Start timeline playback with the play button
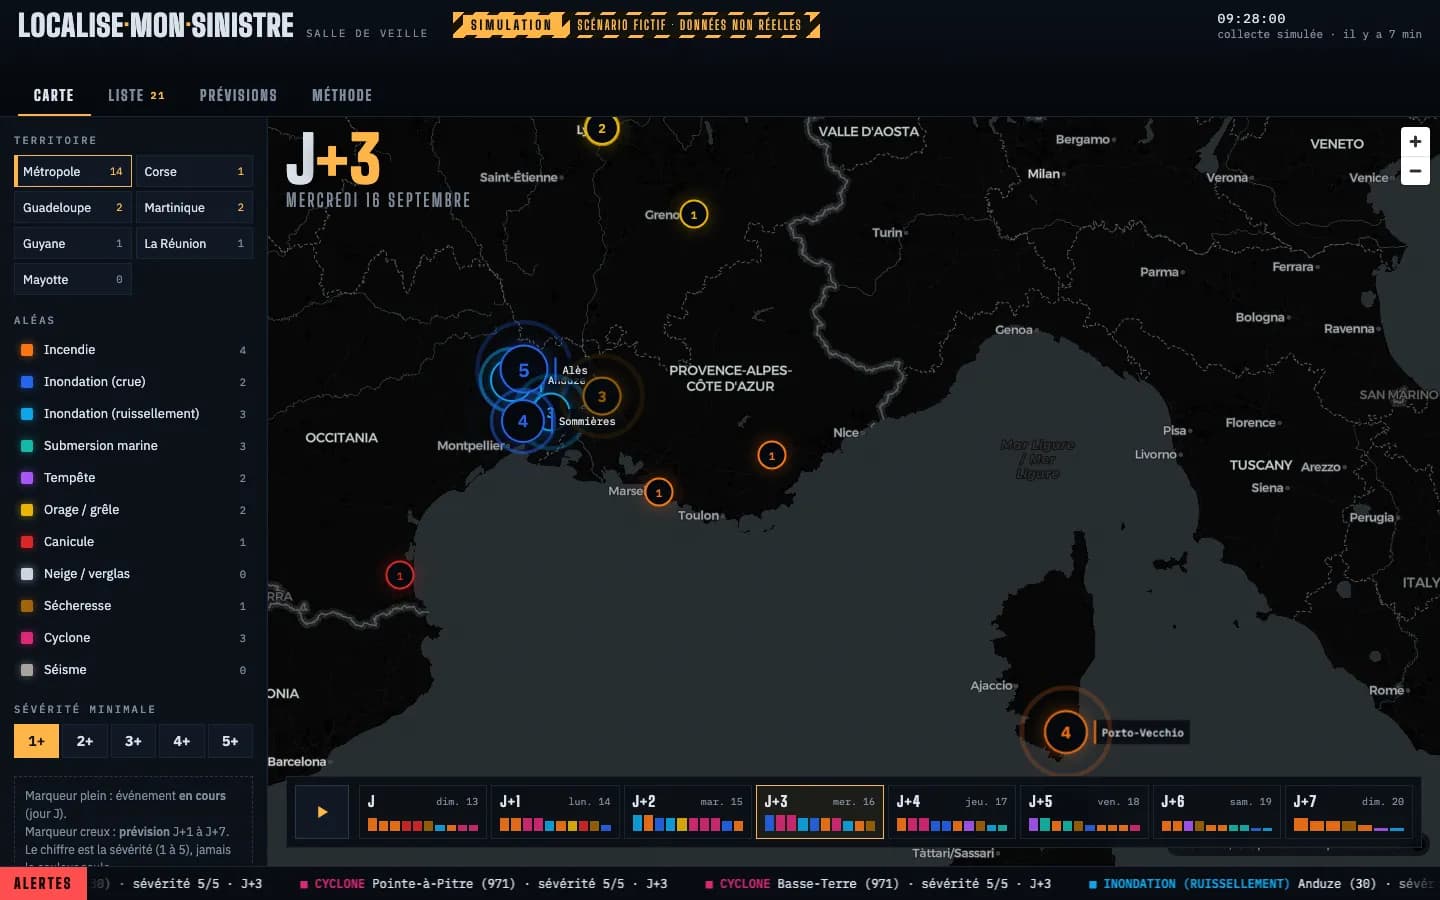 (322, 812)
